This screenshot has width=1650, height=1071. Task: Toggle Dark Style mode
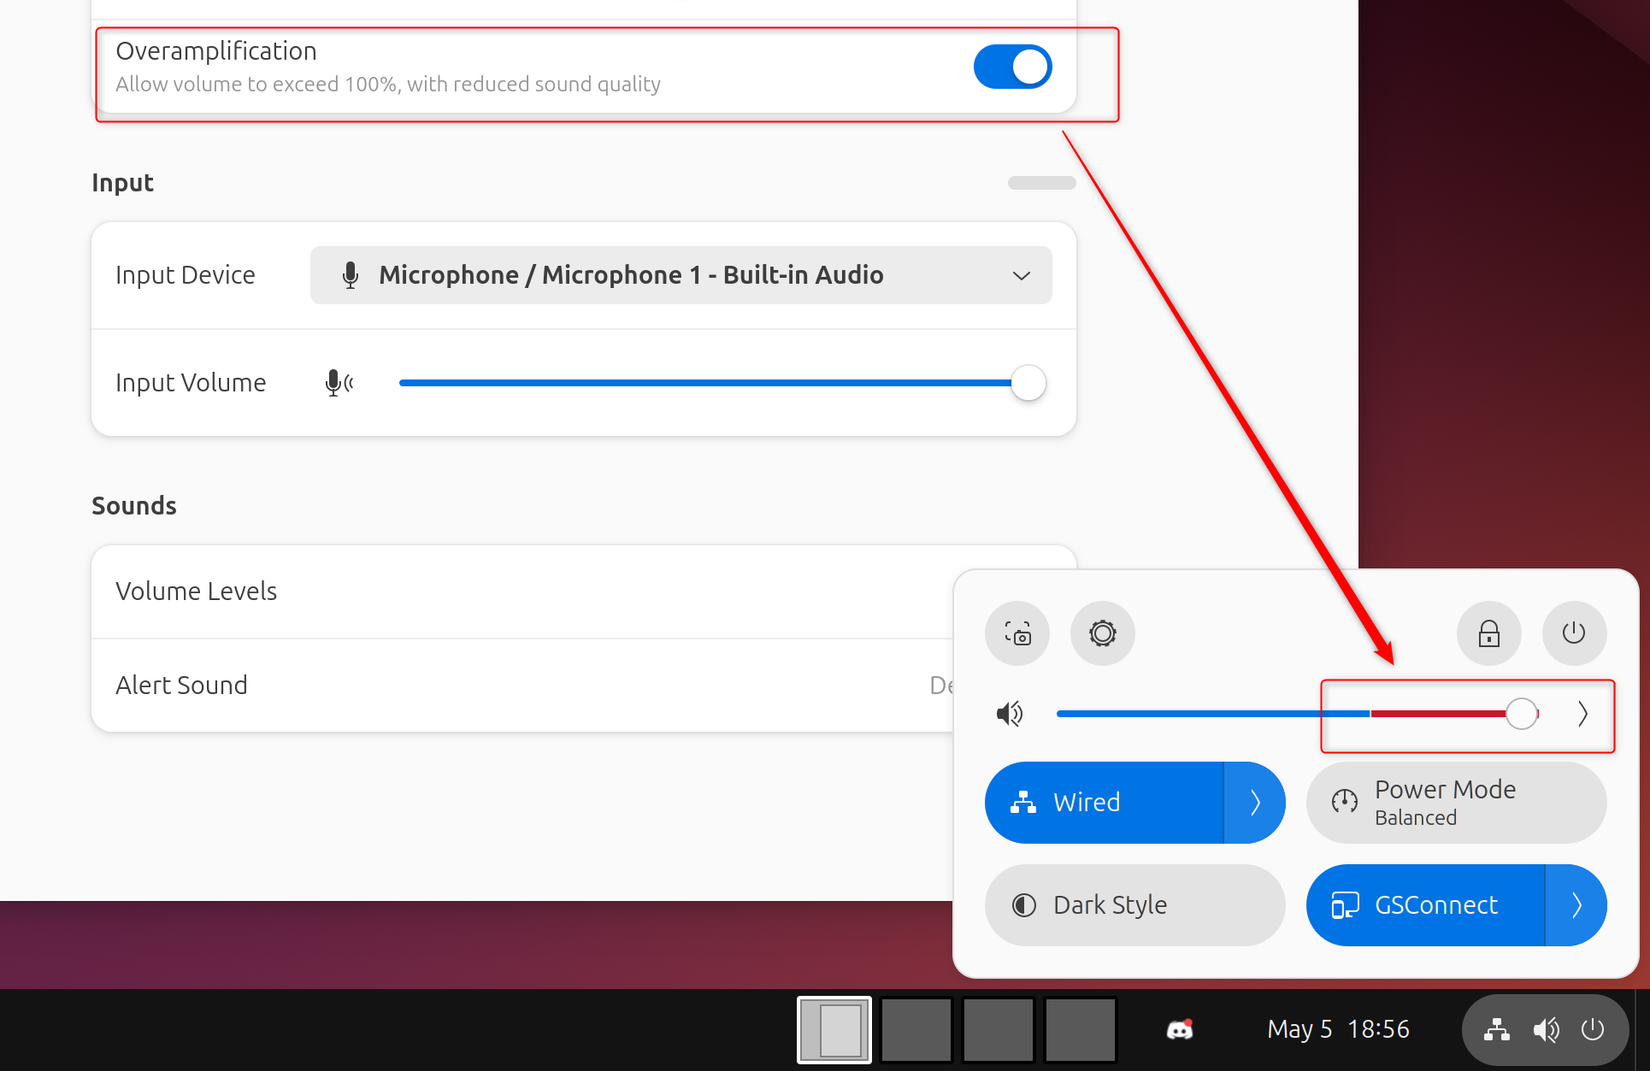(x=1134, y=905)
